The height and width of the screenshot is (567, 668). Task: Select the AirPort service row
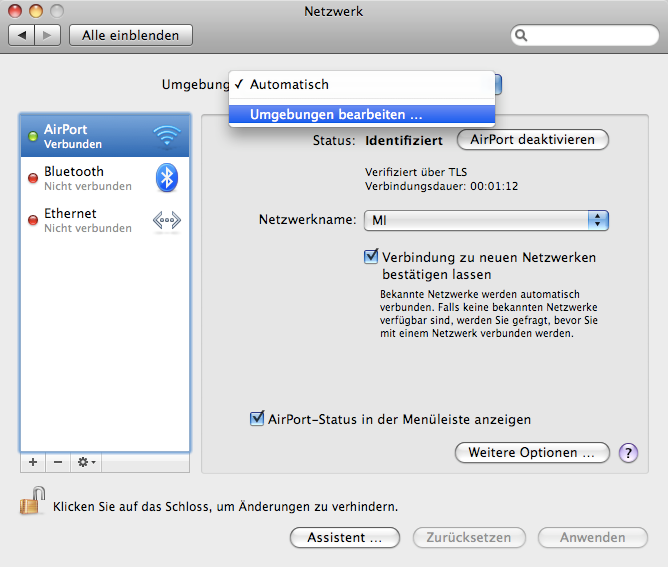tap(105, 136)
